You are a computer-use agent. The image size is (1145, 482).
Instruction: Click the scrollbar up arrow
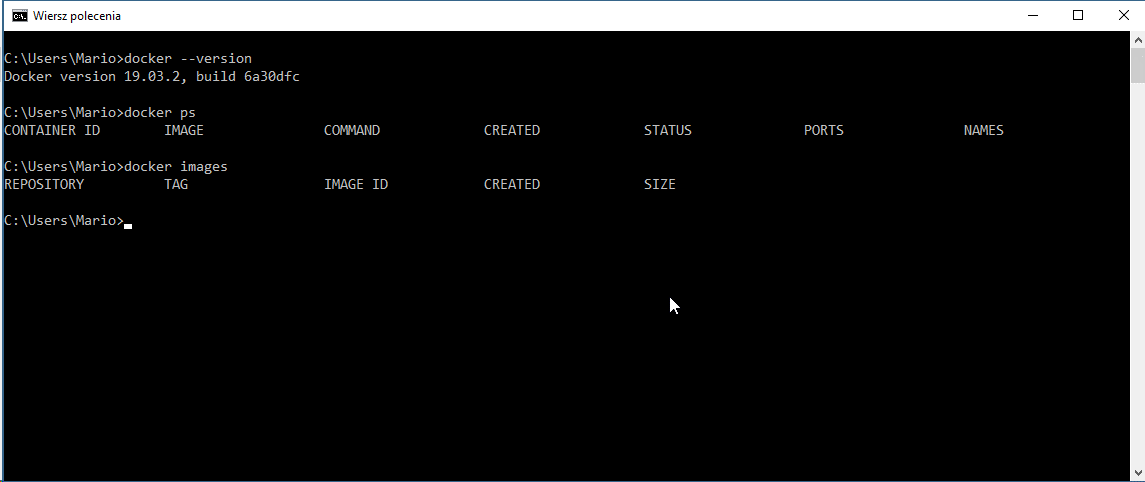(1137, 39)
